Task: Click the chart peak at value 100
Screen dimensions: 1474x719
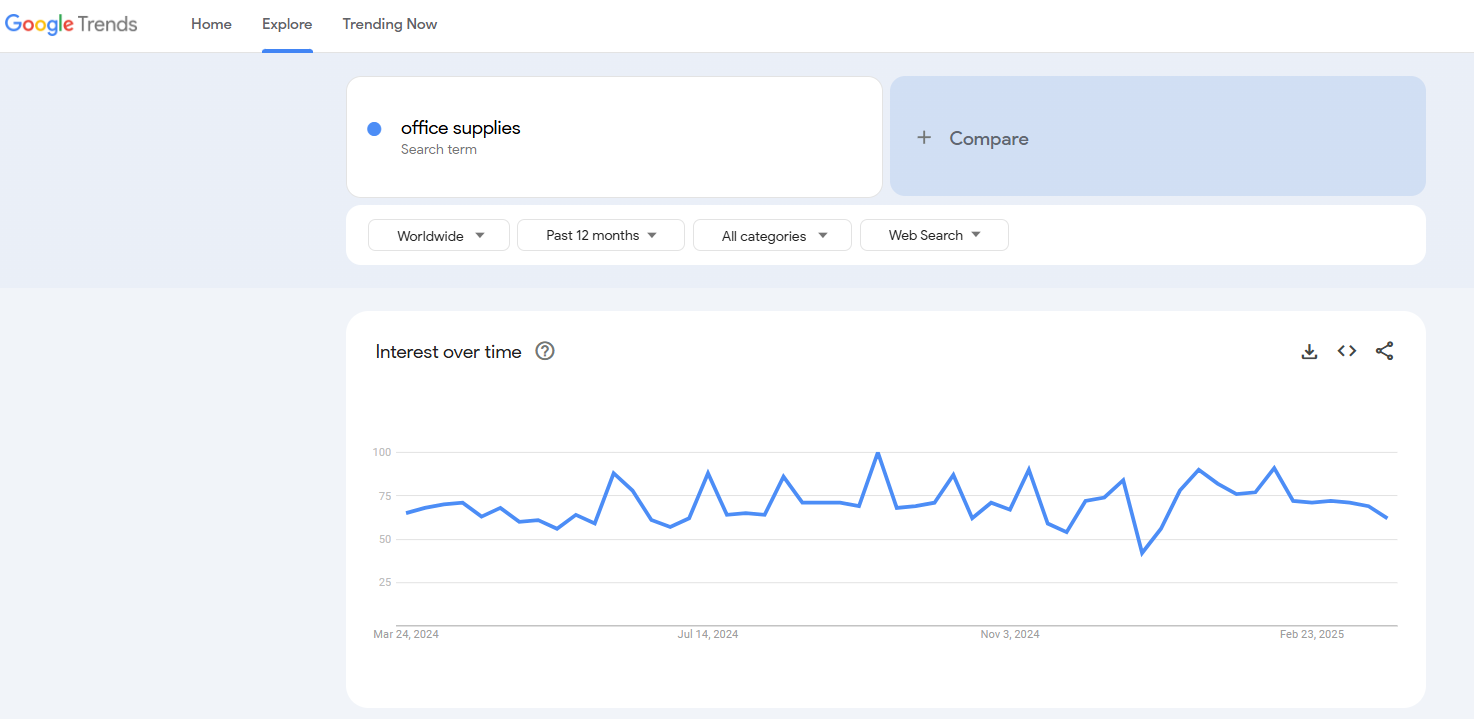Action: point(878,453)
